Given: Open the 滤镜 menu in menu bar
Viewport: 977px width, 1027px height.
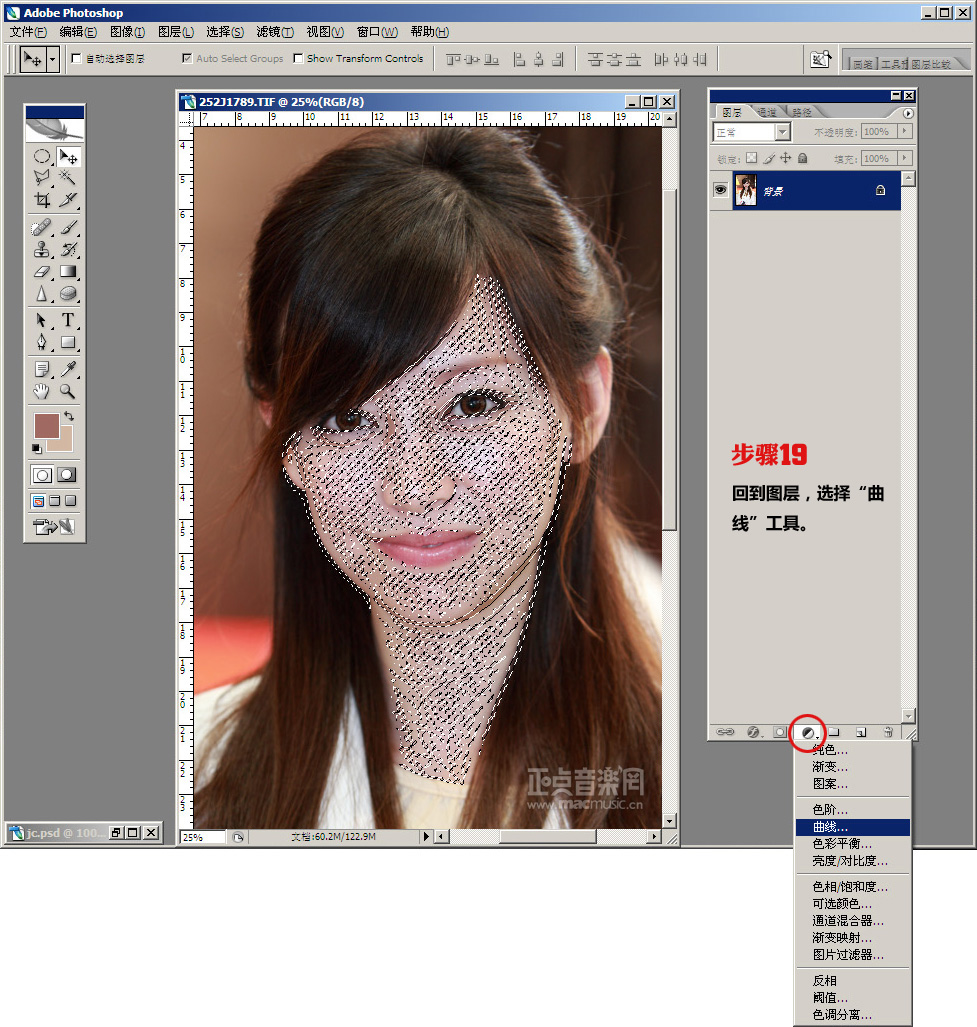Looking at the screenshot, I should (x=274, y=32).
